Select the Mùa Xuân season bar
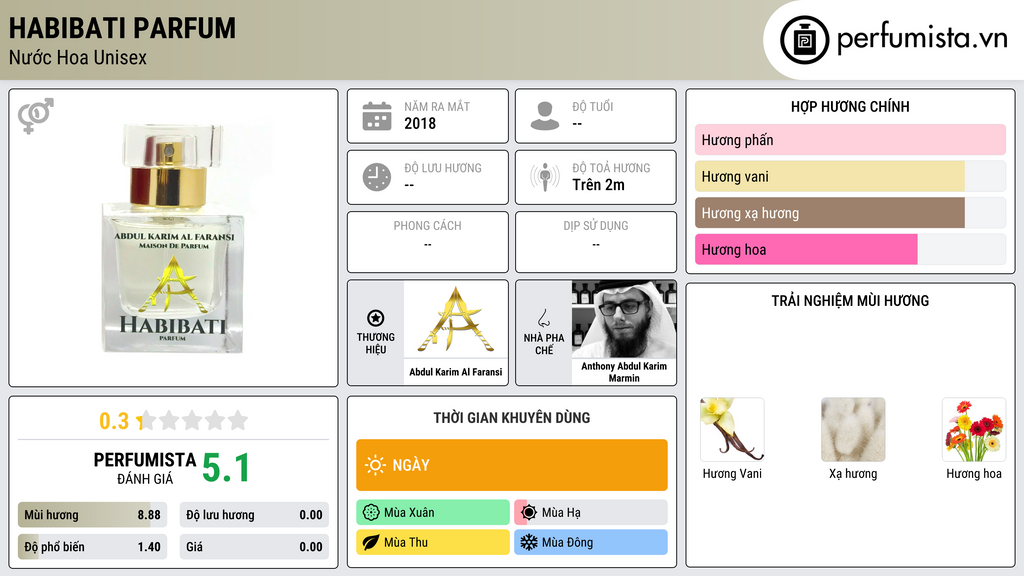The width and height of the screenshot is (1024, 576). click(x=433, y=513)
